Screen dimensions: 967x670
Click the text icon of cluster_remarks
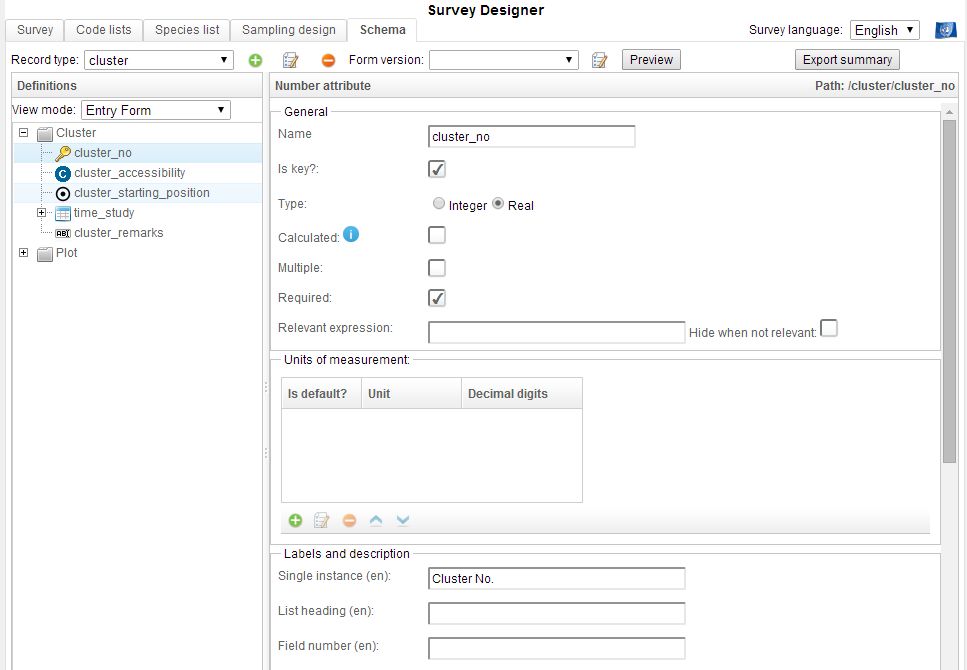click(63, 233)
